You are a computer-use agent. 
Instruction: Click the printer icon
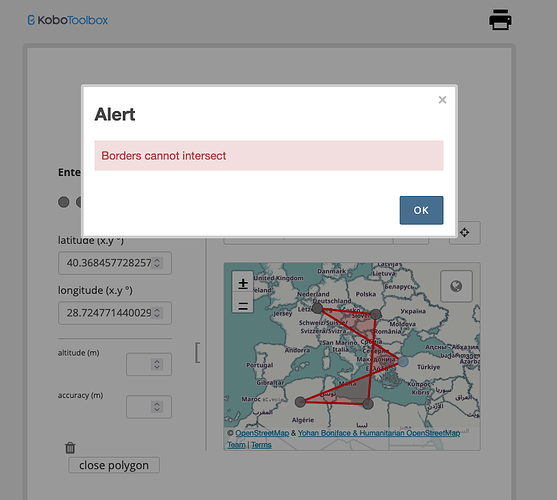(x=500, y=20)
